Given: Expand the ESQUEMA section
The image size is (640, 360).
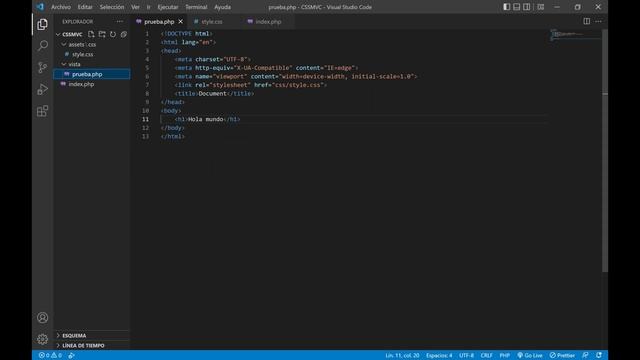Looking at the screenshot, I should [x=92, y=336].
